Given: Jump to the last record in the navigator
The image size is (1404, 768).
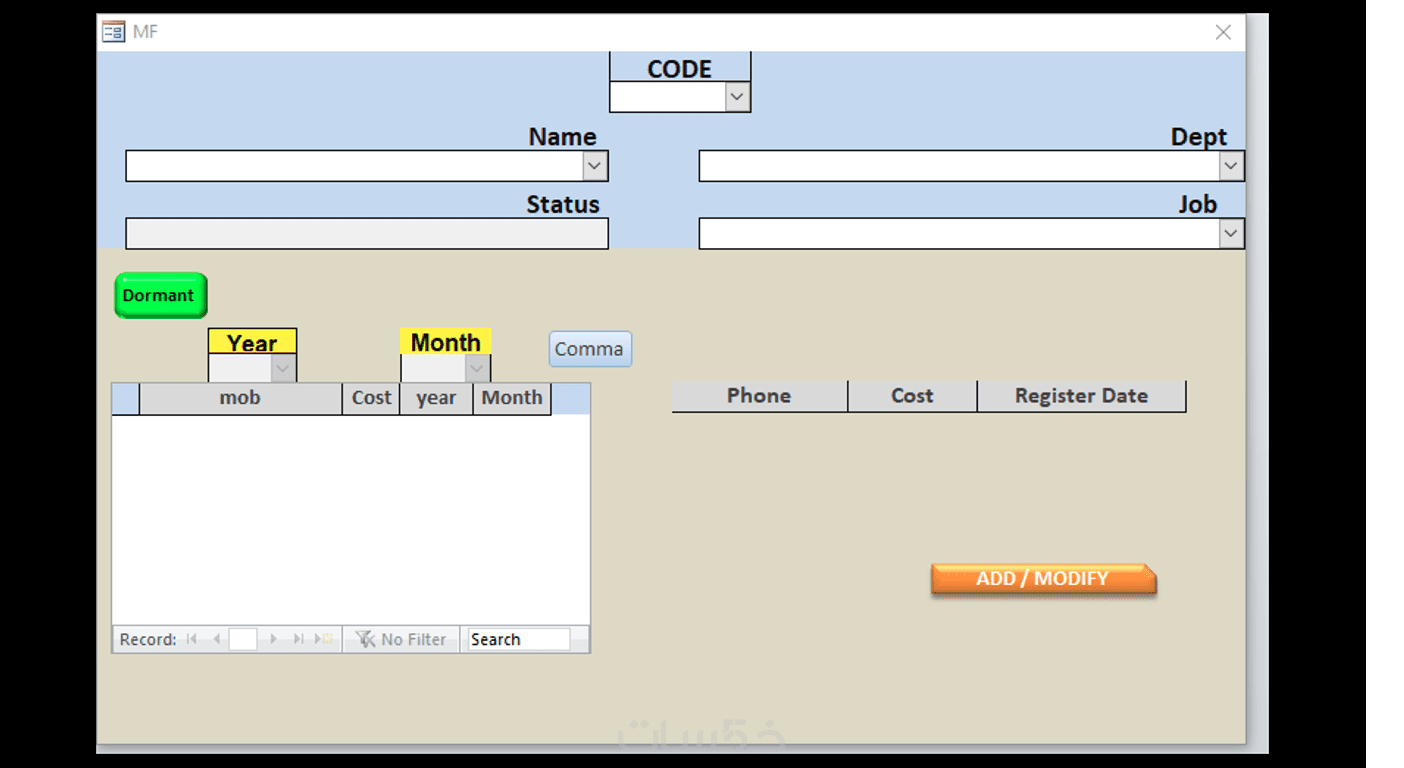Looking at the screenshot, I should [x=298, y=639].
